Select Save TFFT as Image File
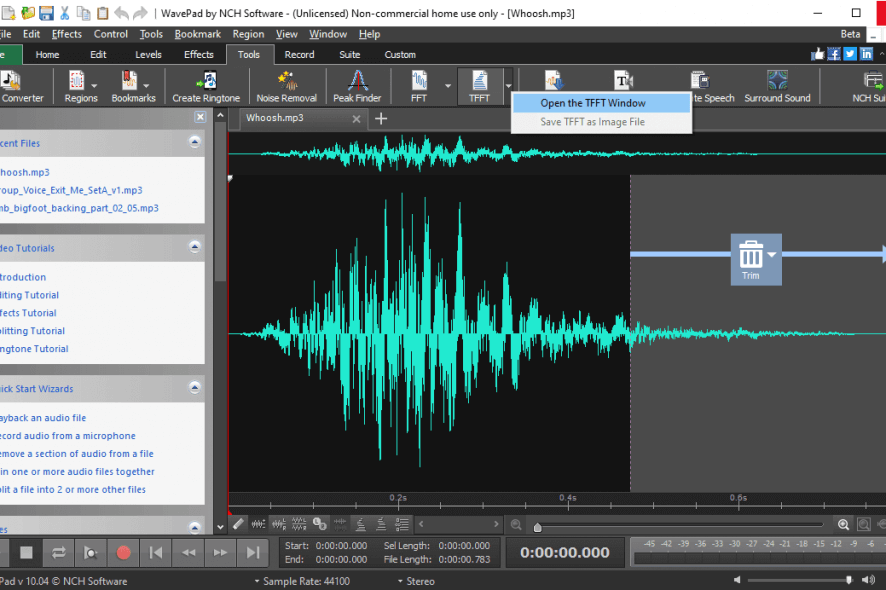Viewport: 886px width, 590px height. pyautogui.click(x=601, y=122)
